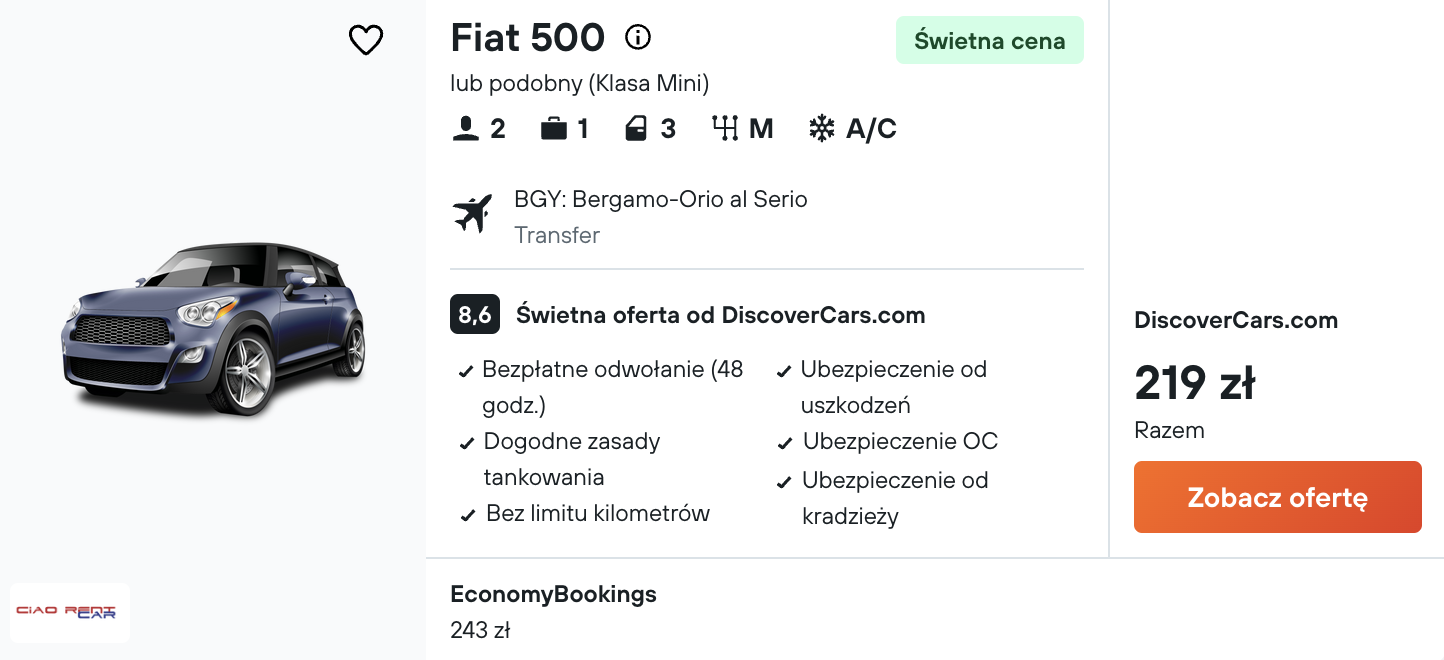The height and width of the screenshot is (660, 1444).
Task: Select the Świetna cena badge
Action: tap(990, 41)
